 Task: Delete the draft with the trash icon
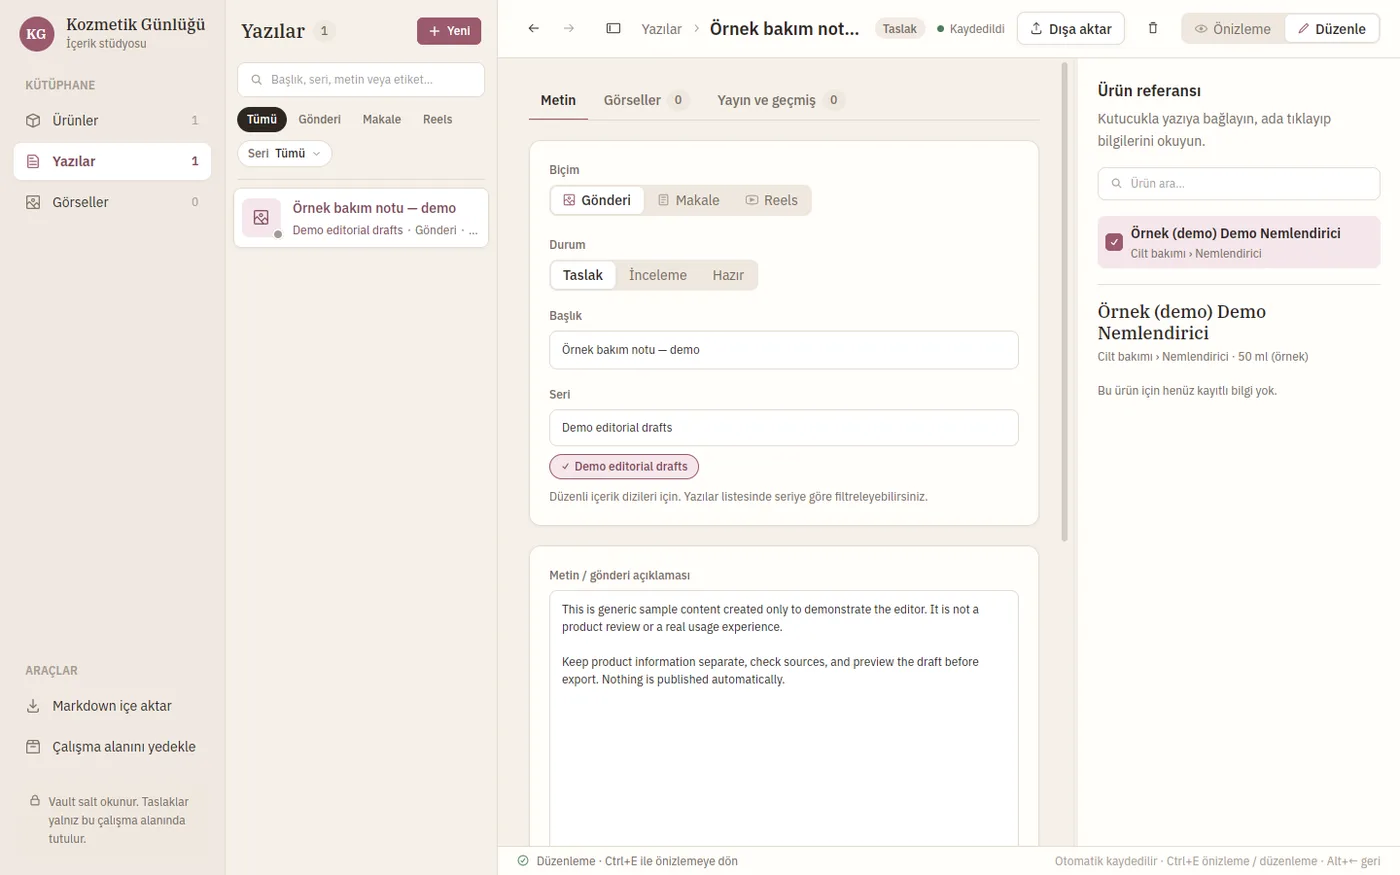1153,29
